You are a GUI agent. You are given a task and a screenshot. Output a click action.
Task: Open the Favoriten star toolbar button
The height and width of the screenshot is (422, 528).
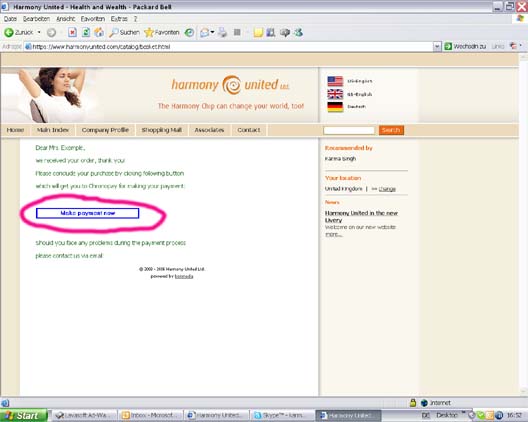coord(162,32)
